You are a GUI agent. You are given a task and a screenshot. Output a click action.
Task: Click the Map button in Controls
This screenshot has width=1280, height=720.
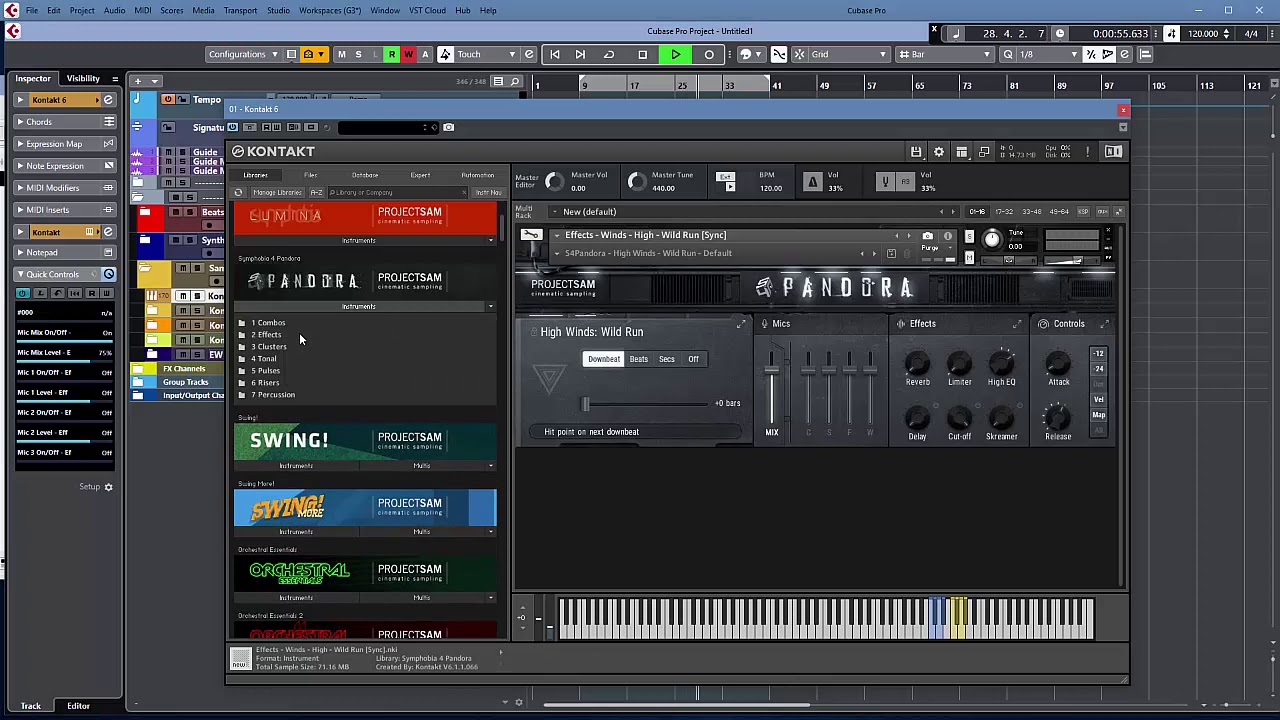coord(1098,415)
